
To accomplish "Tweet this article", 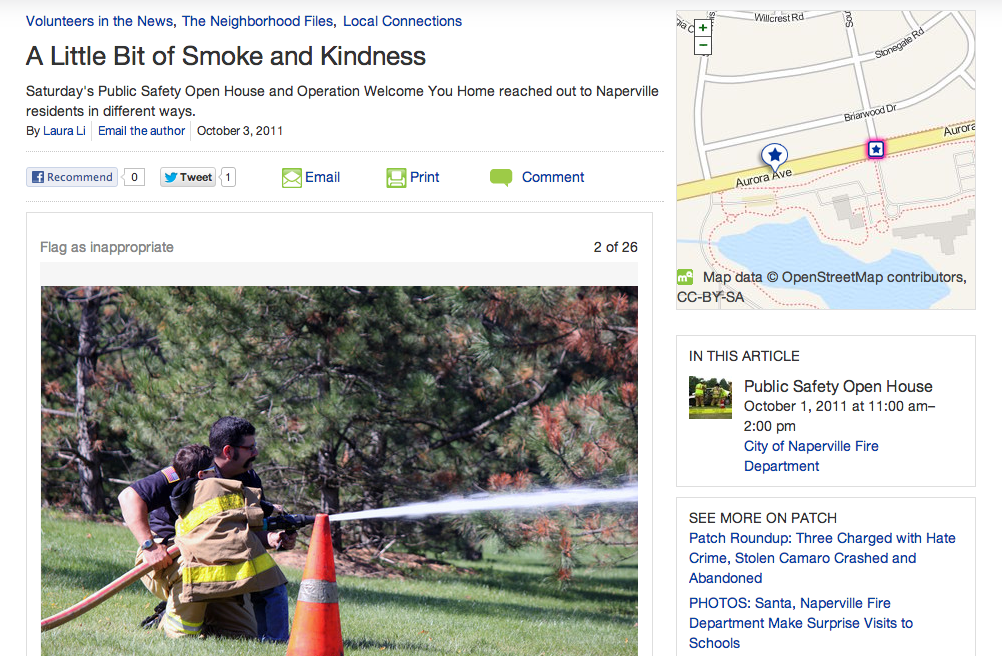I will click(x=188, y=177).
